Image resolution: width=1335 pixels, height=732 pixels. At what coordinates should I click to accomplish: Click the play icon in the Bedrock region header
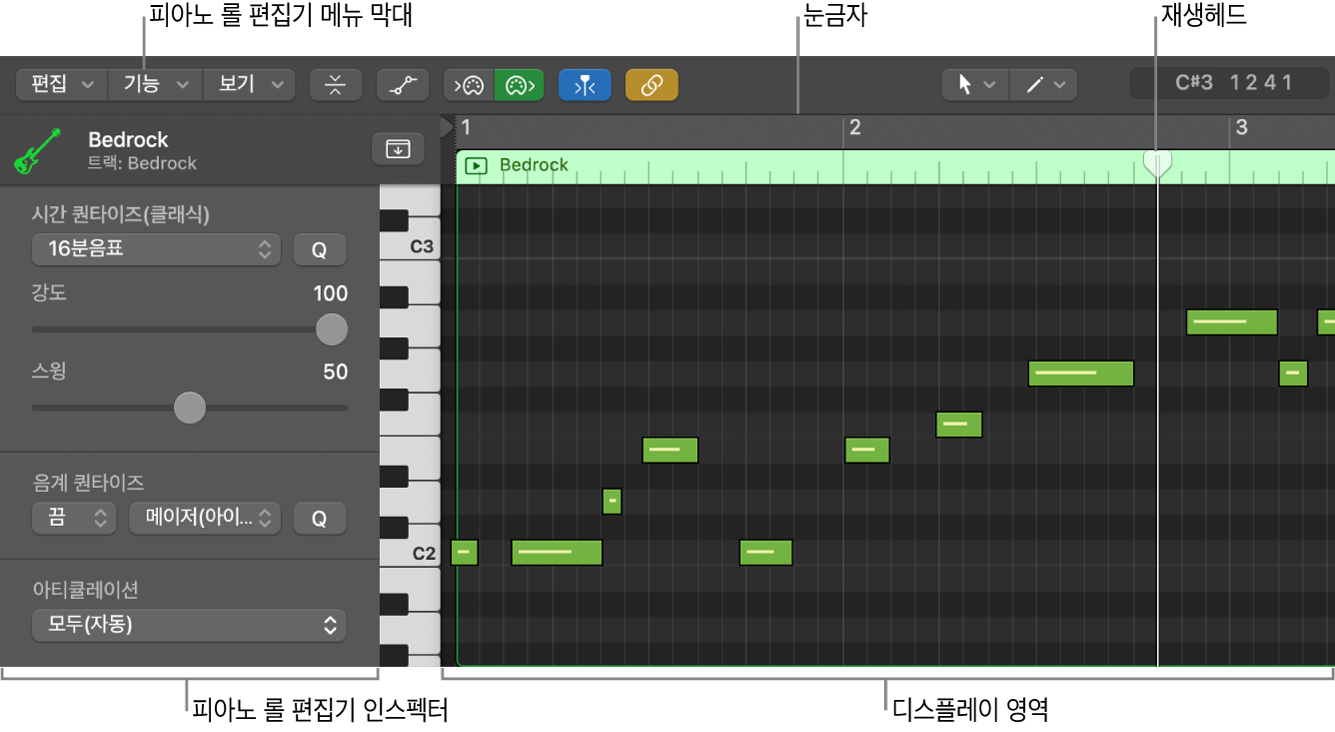pos(476,166)
